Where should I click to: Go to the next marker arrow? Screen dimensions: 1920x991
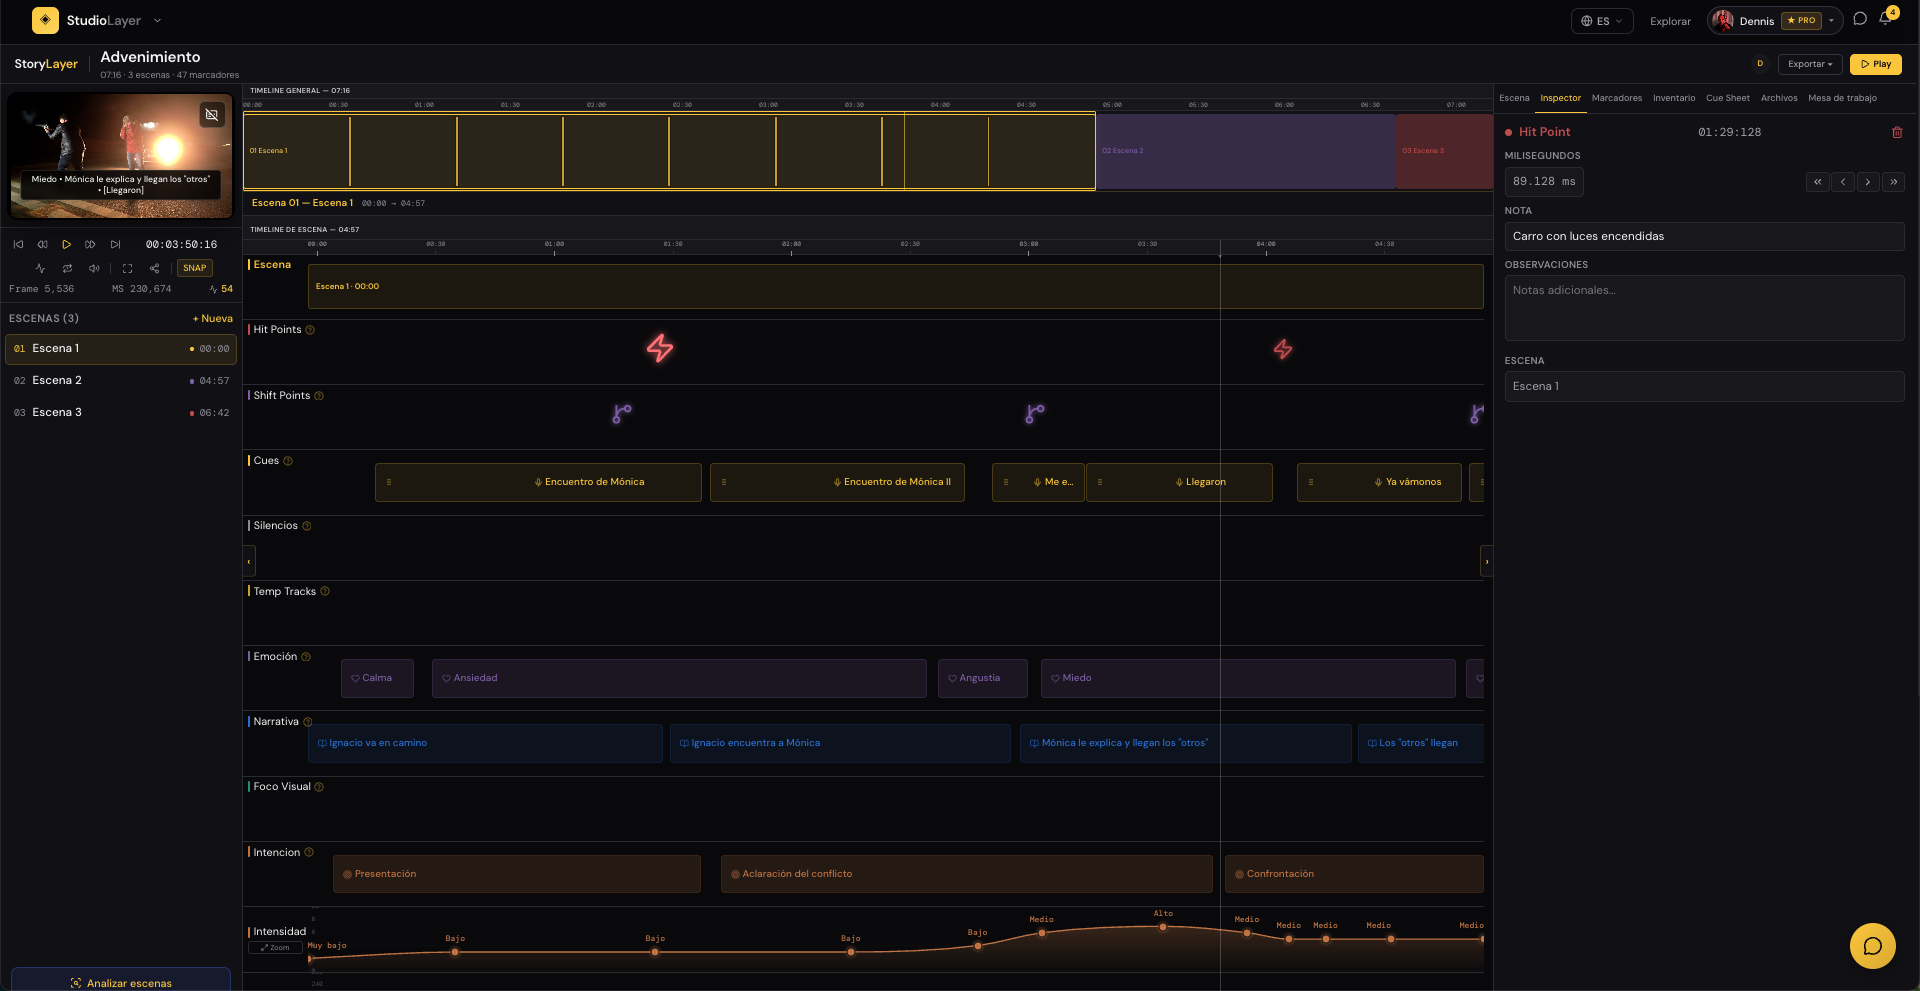point(1868,182)
